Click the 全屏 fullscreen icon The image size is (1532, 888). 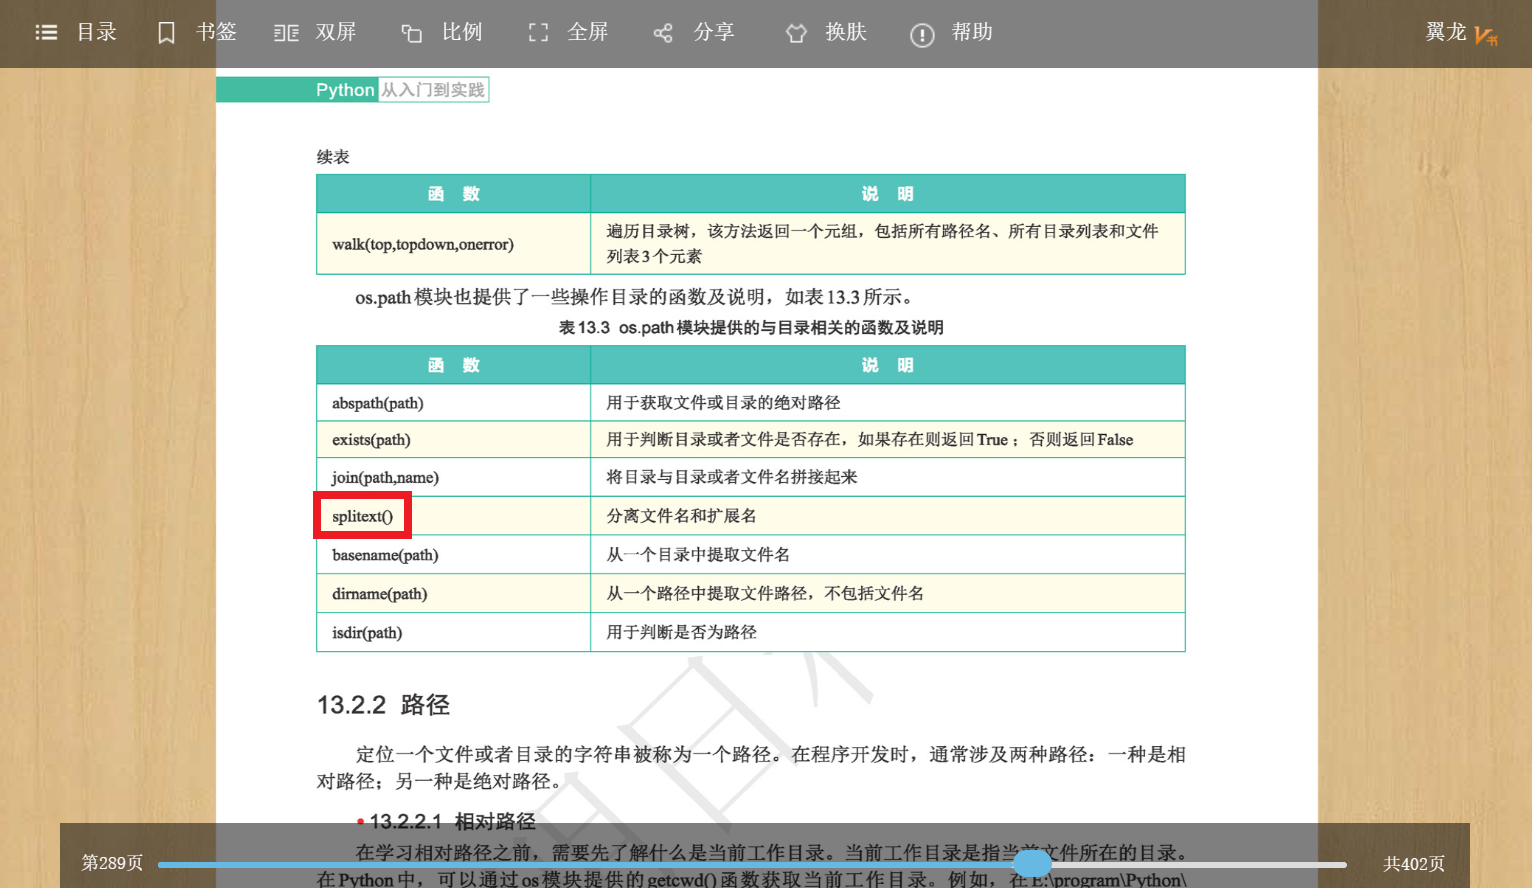538,33
